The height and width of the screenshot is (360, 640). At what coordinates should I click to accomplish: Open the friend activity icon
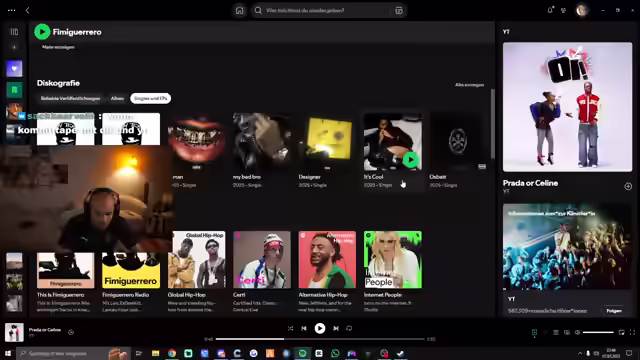pos(564,10)
